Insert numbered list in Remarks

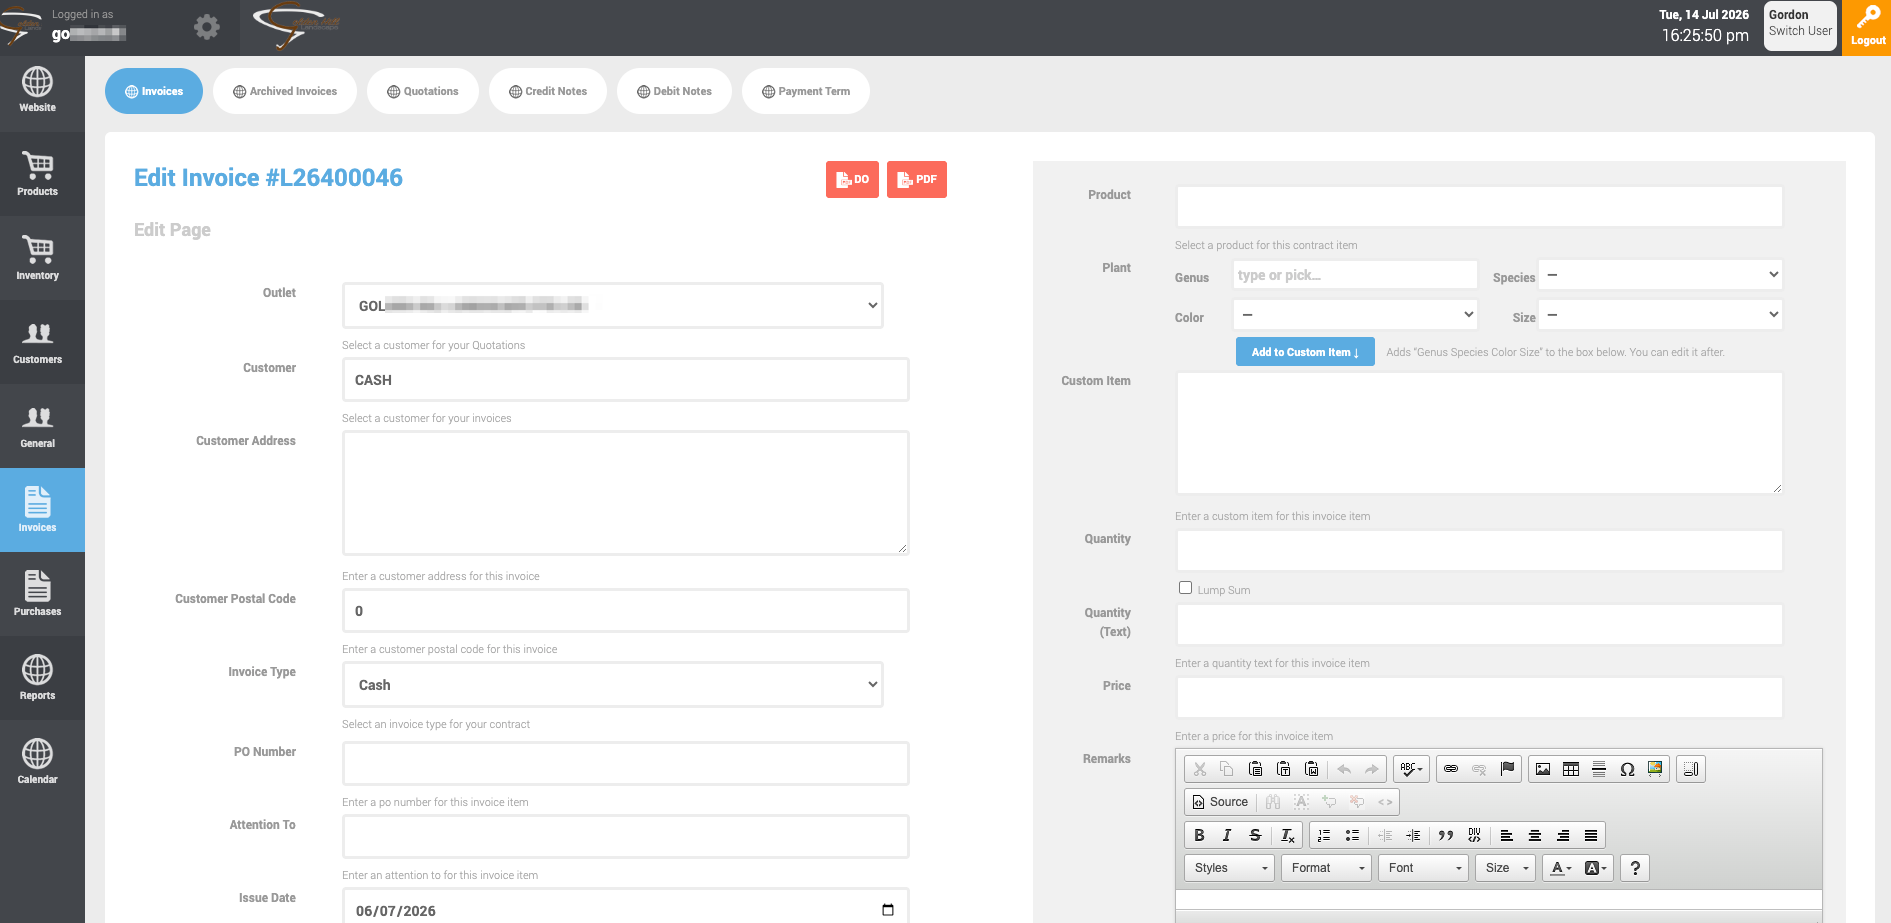coord(1324,835)
